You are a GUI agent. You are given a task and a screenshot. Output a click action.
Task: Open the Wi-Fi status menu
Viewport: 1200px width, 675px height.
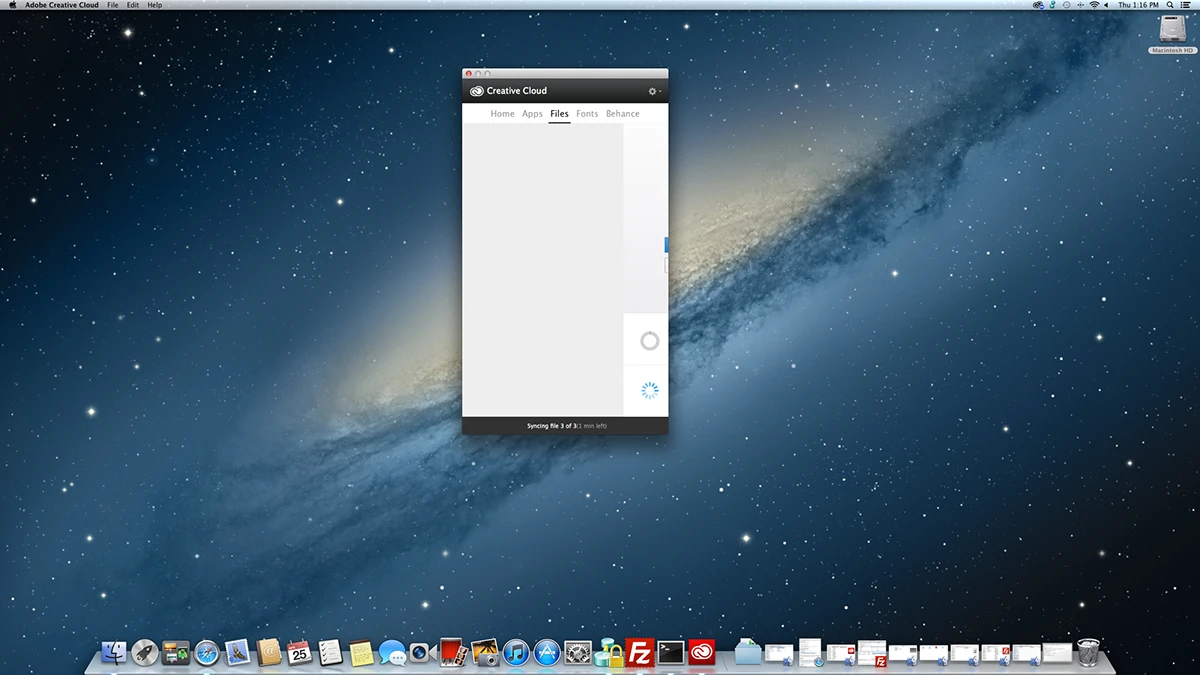pyautogui.click(x=1094, y=5)
